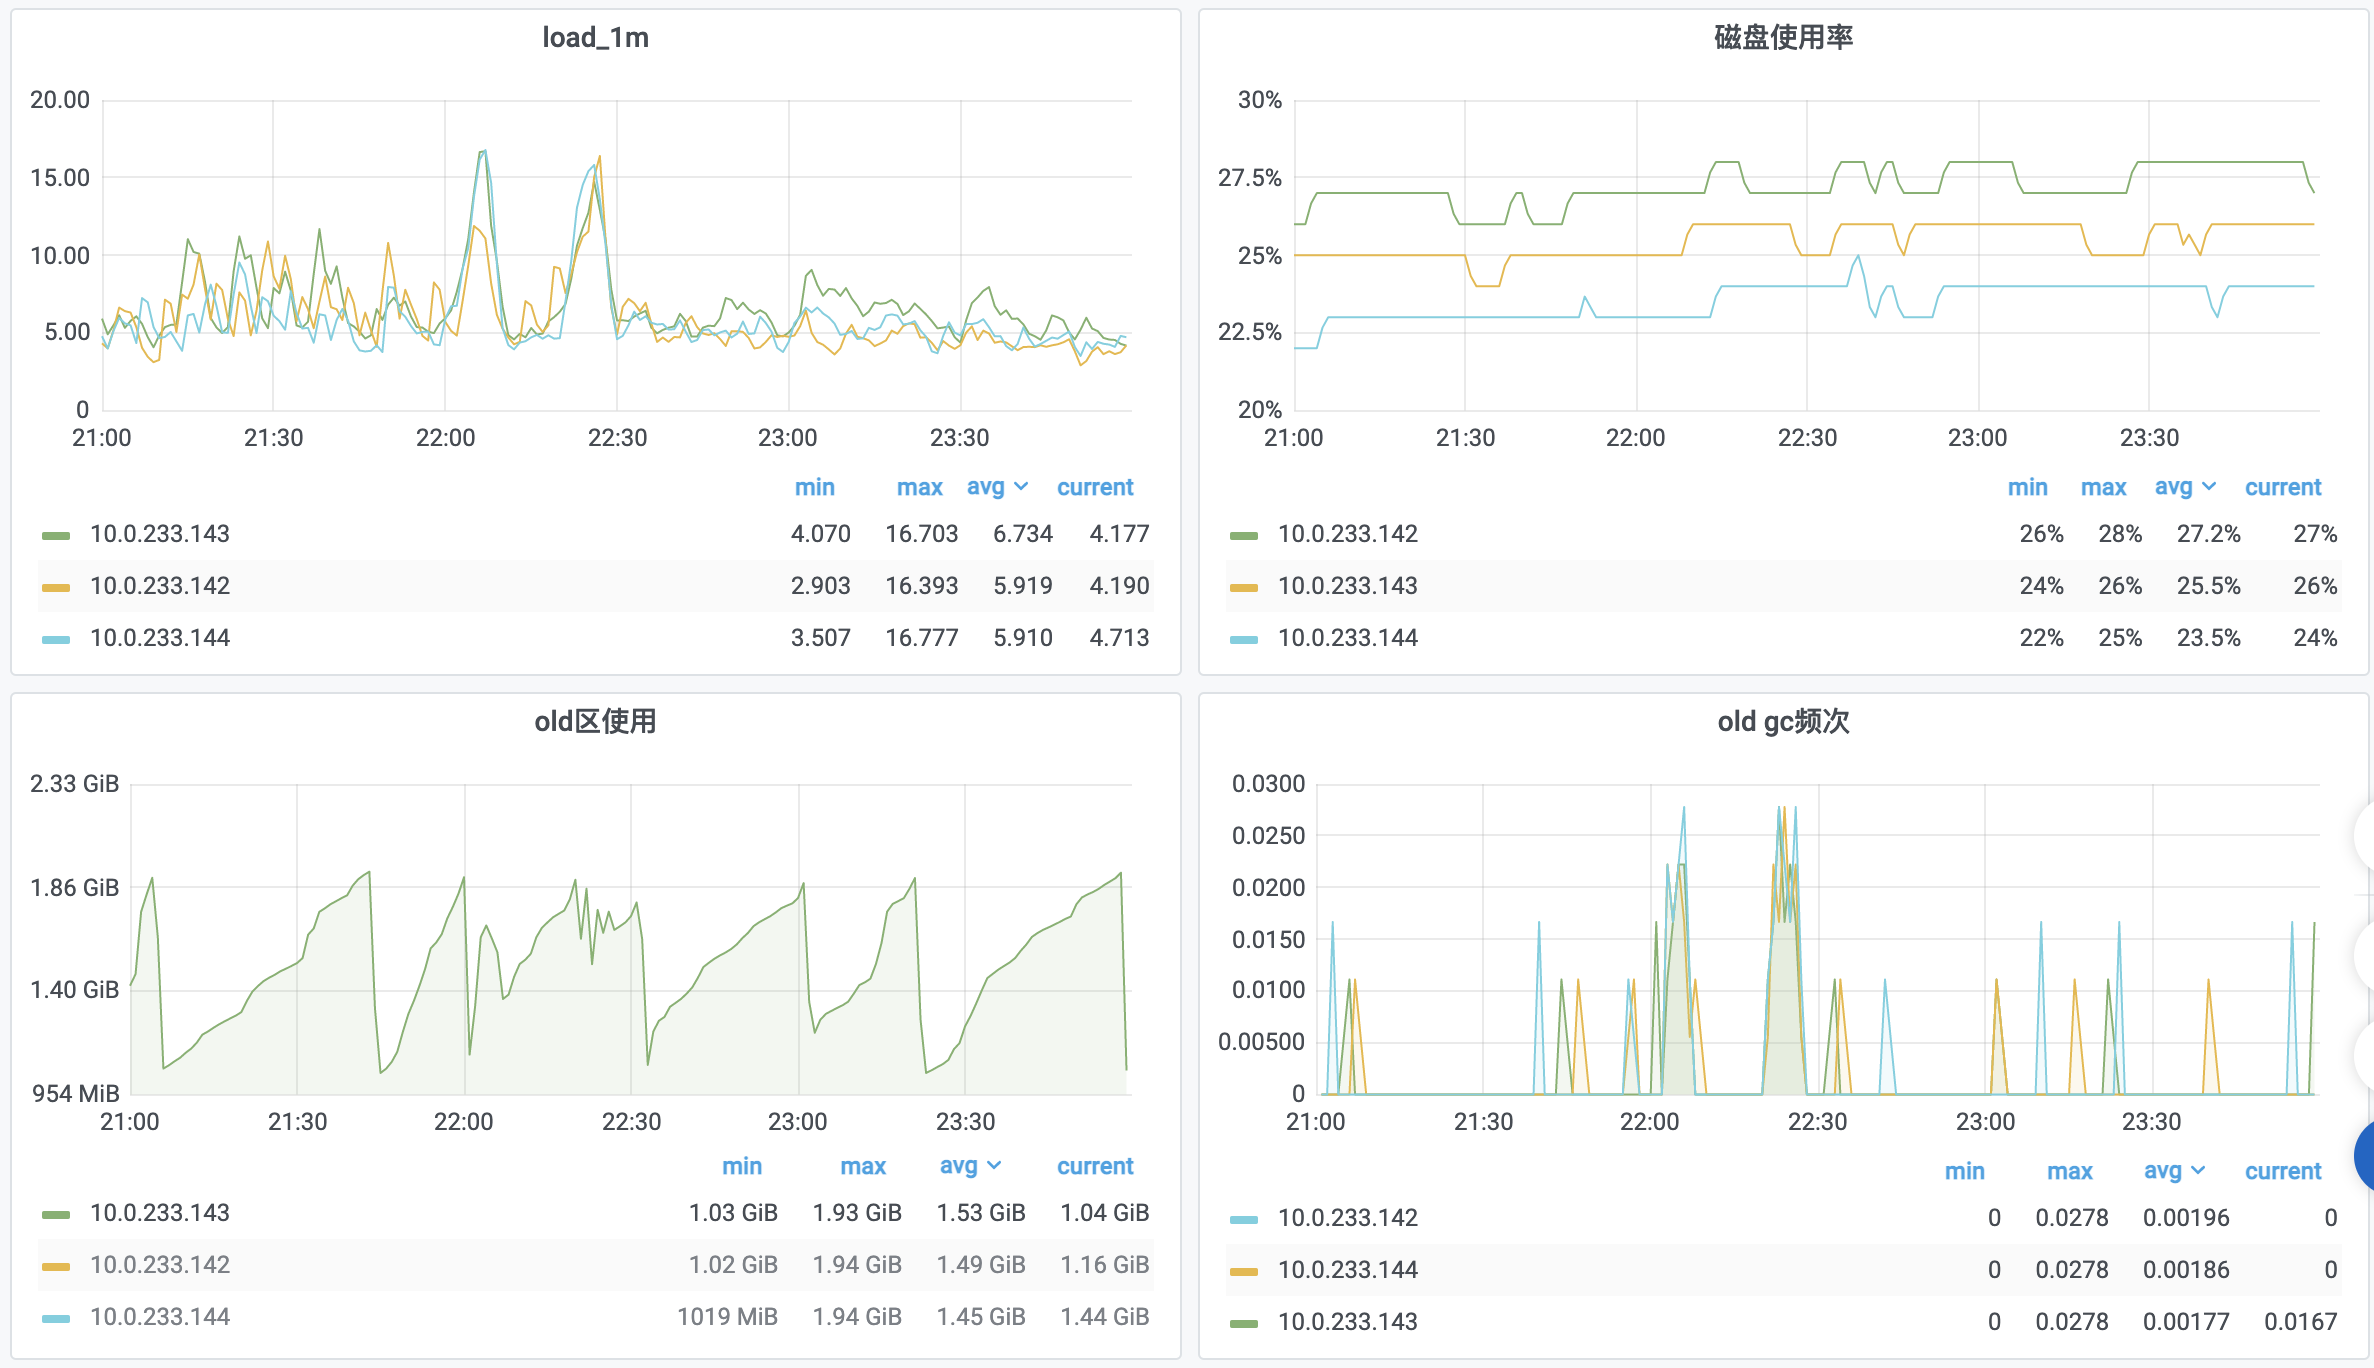Open the load_1m panel title menu

click(x=595, y=38)
